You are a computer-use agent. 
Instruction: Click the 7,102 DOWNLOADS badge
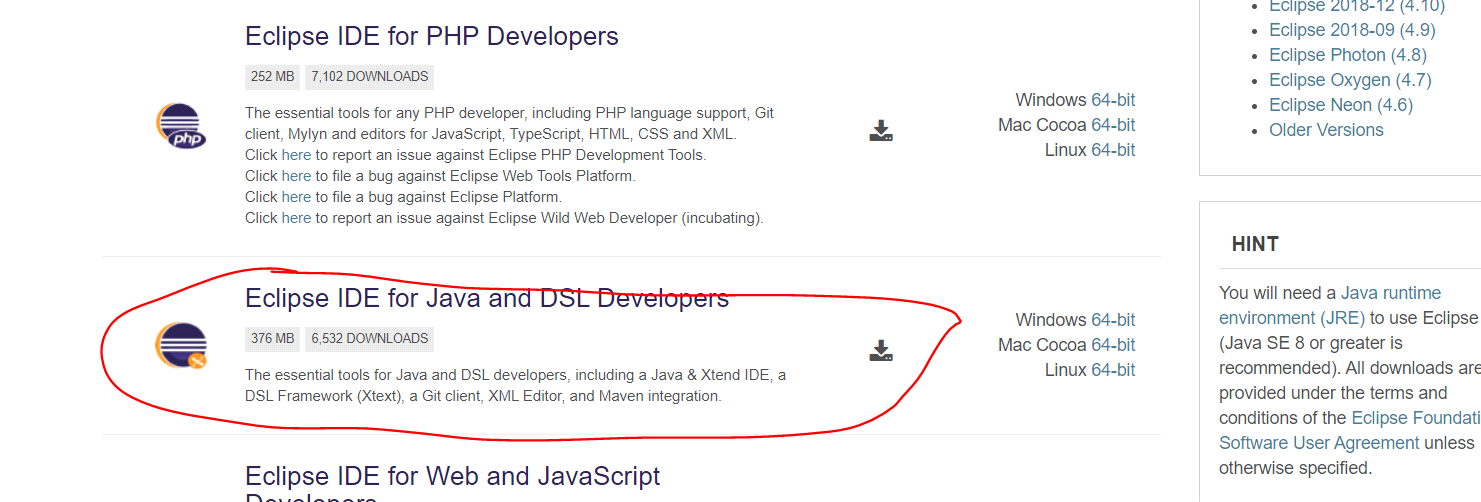point(370,77)
